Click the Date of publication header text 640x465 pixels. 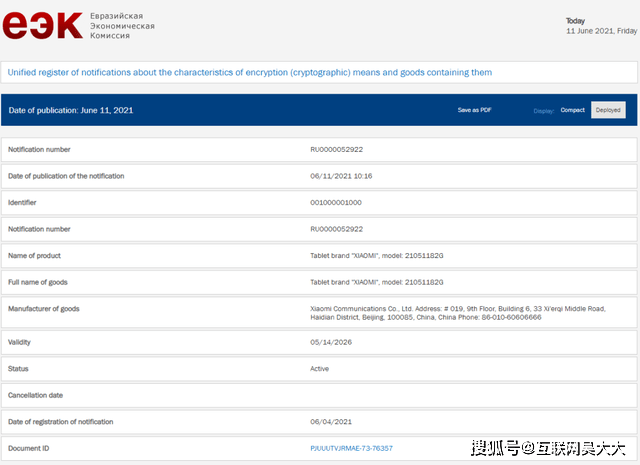[71, 110]
